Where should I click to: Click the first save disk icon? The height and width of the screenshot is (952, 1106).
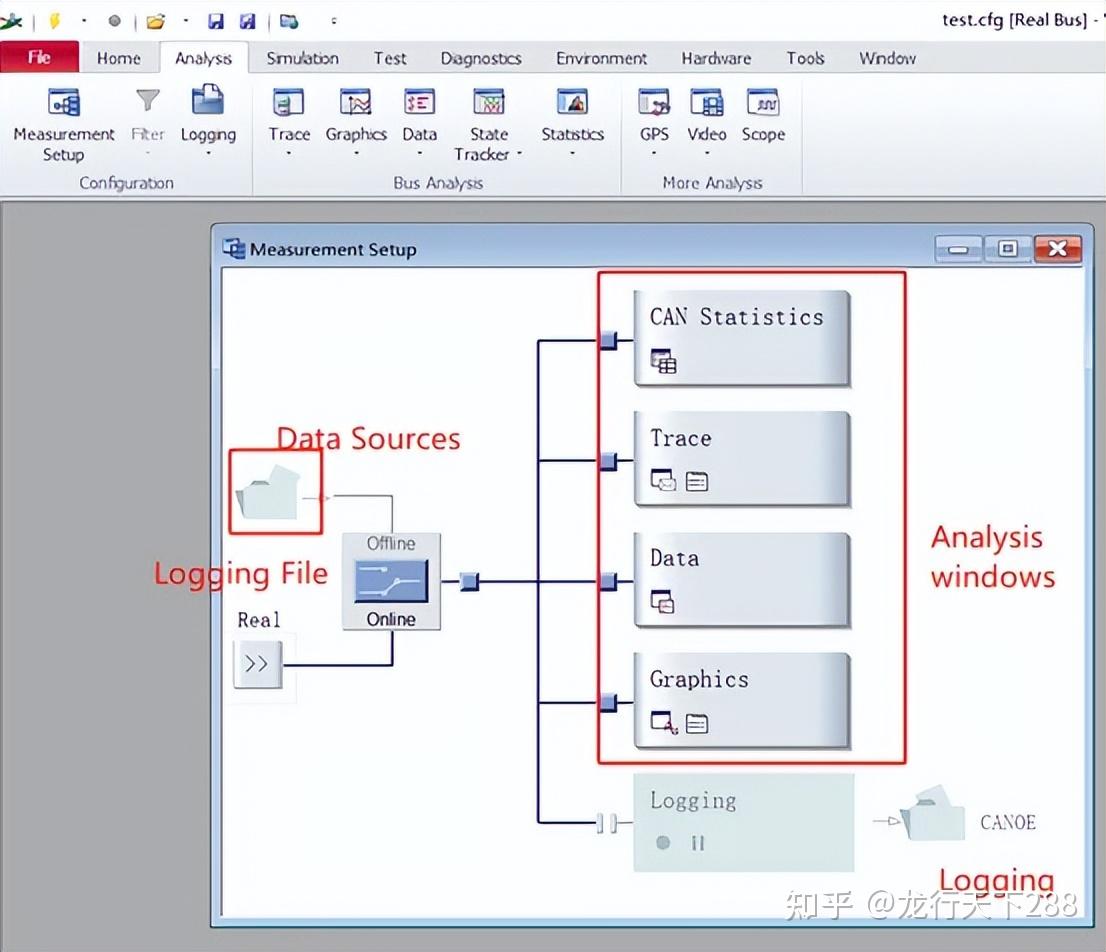[216, 21]
